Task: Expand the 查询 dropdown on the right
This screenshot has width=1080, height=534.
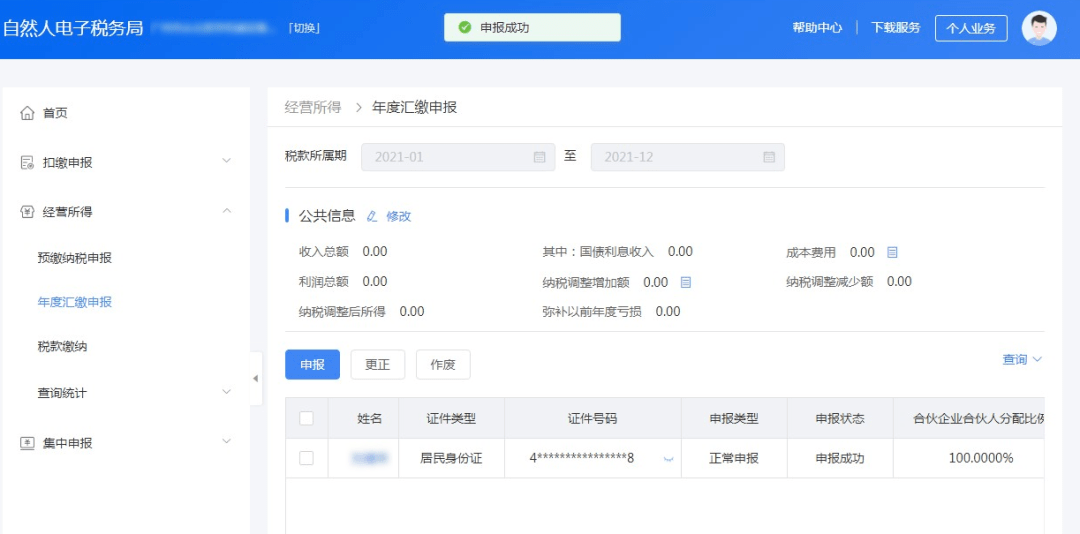Action: tap(1022, 360)
